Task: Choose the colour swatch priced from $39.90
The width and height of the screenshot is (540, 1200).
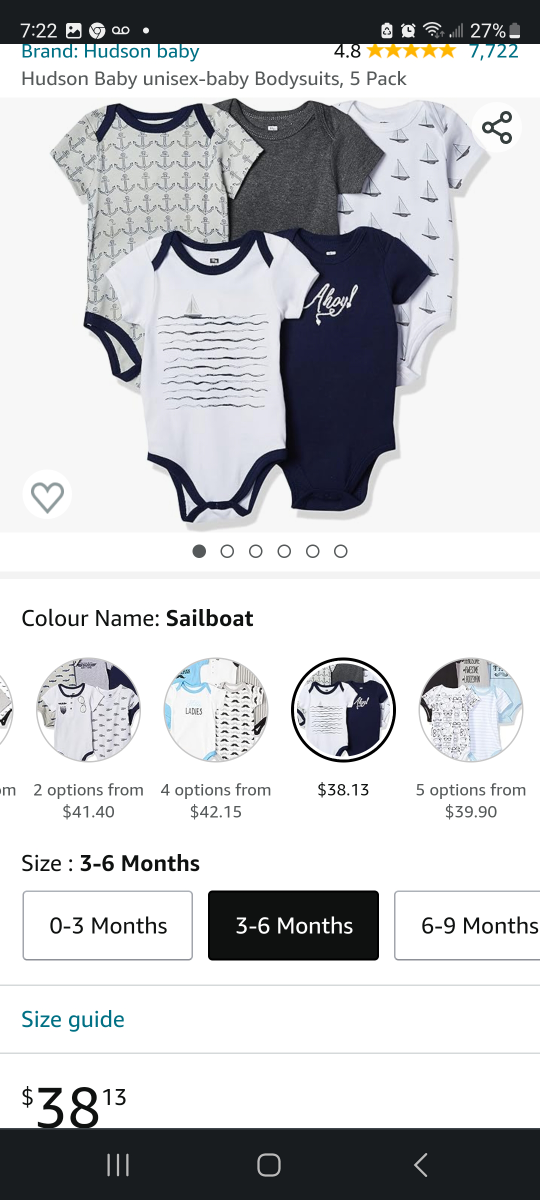Action: 471,710
